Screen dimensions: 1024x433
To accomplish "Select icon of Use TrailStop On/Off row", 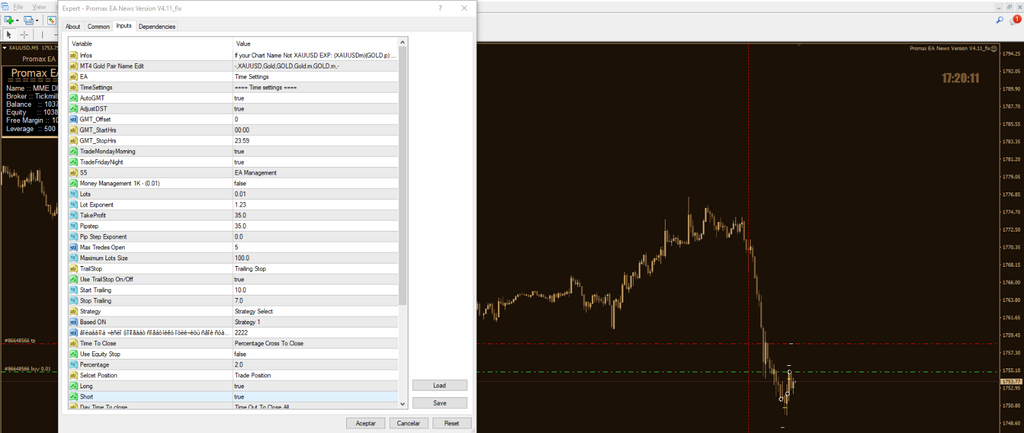I will click(74, 279).
